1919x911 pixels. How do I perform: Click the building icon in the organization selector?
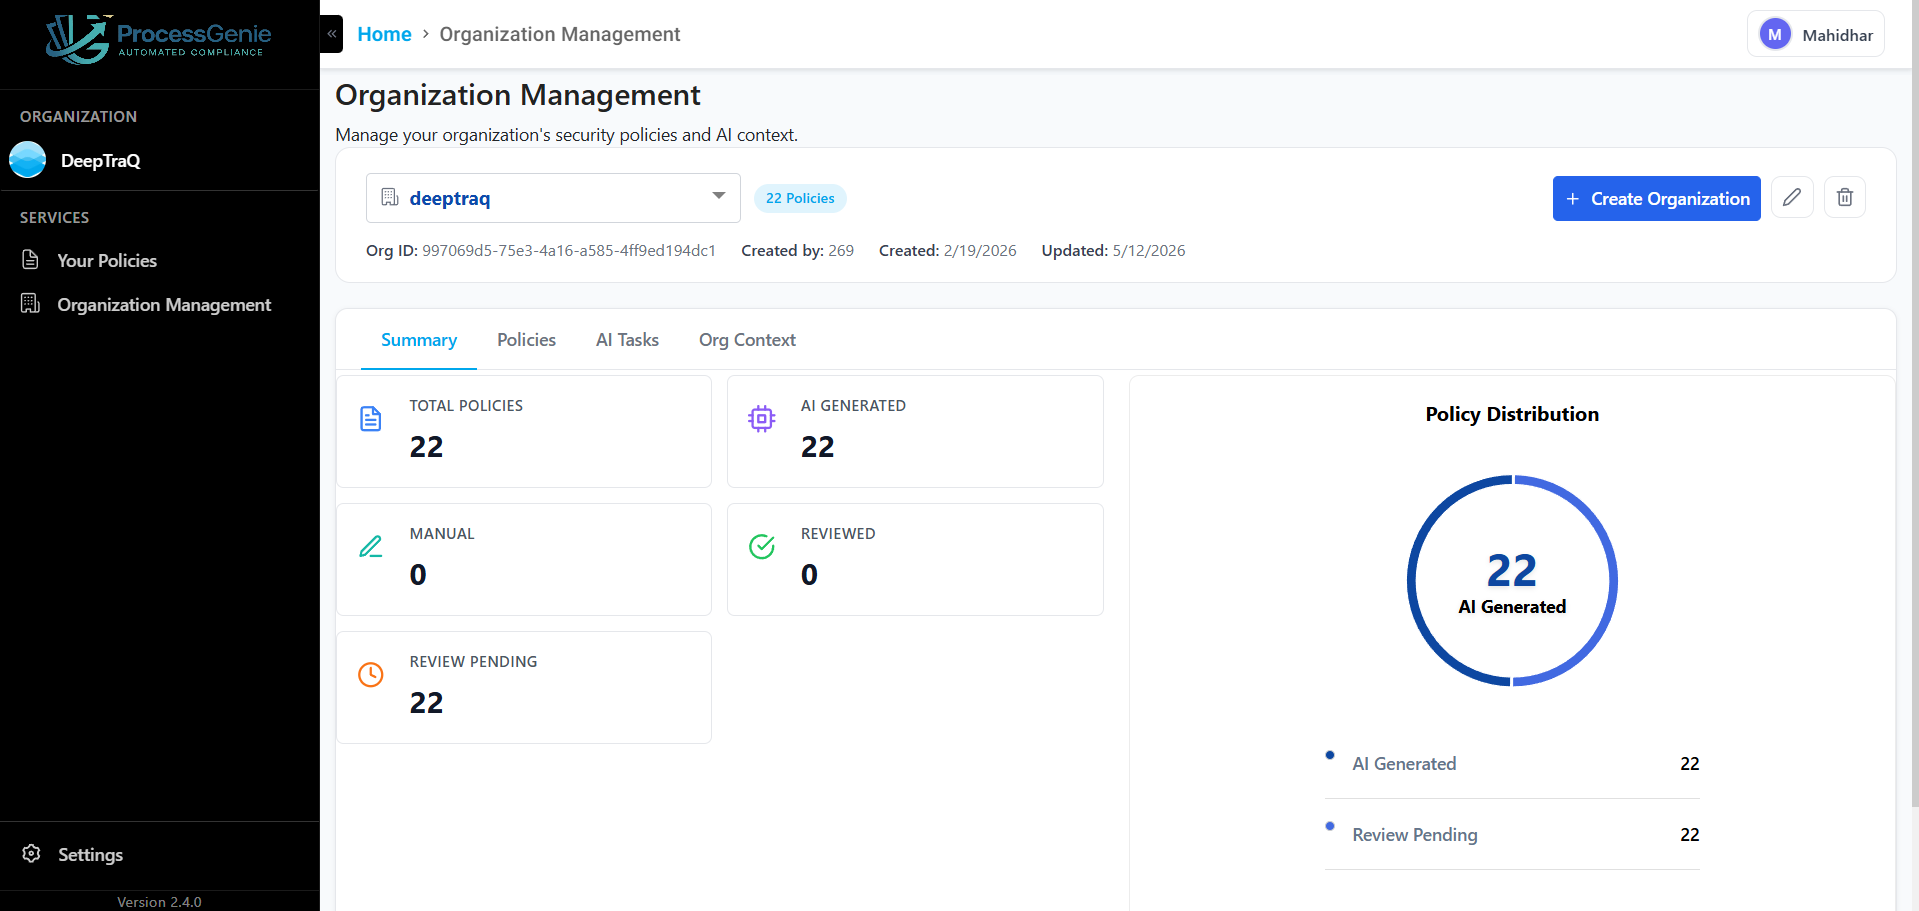click(390, 197)
